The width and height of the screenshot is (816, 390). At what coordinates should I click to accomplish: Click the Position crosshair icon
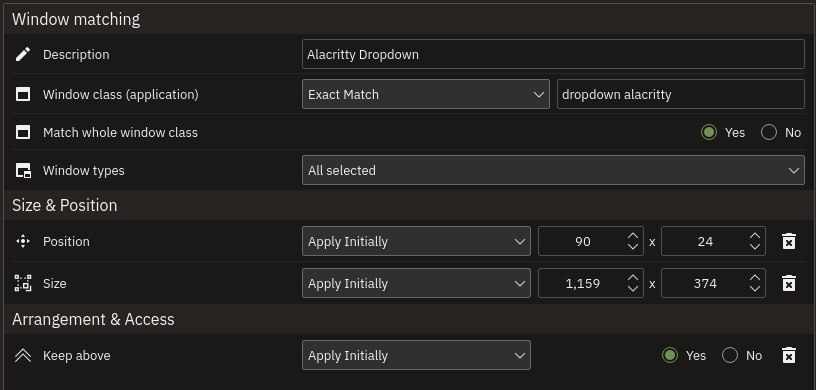coord(23,241)
